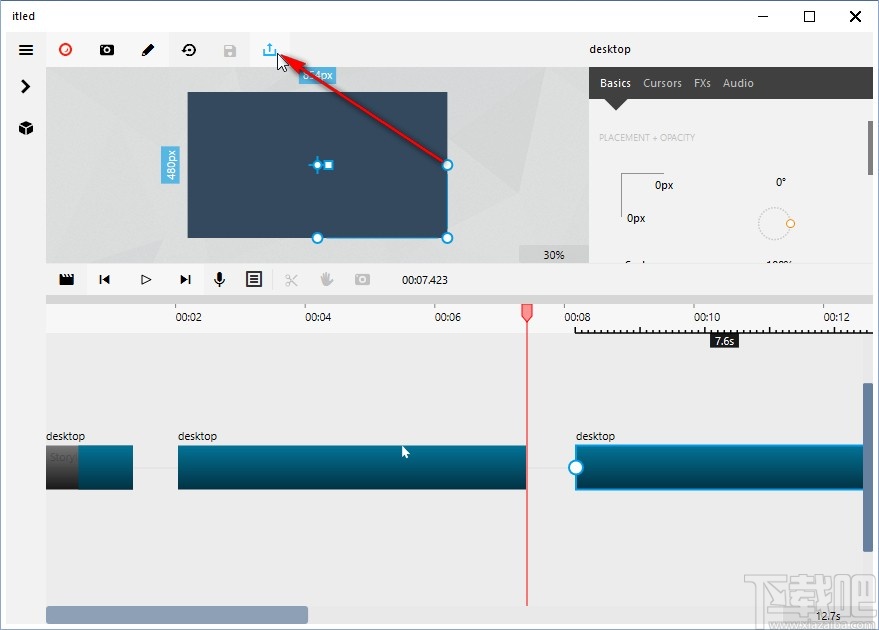This screenshot has height=630, width=879.
Task: Click the 30% zoom level indicator
Action: pos(554,255)
